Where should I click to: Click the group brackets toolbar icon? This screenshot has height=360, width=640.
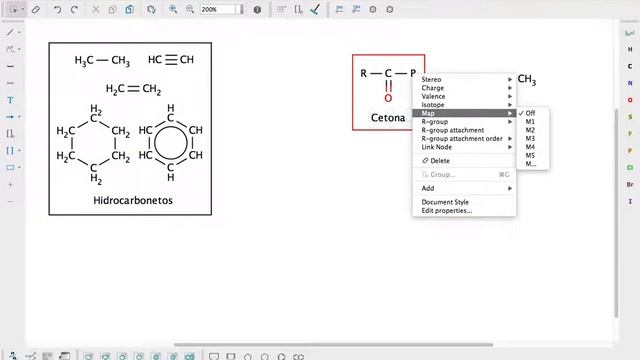coord(298,9)
